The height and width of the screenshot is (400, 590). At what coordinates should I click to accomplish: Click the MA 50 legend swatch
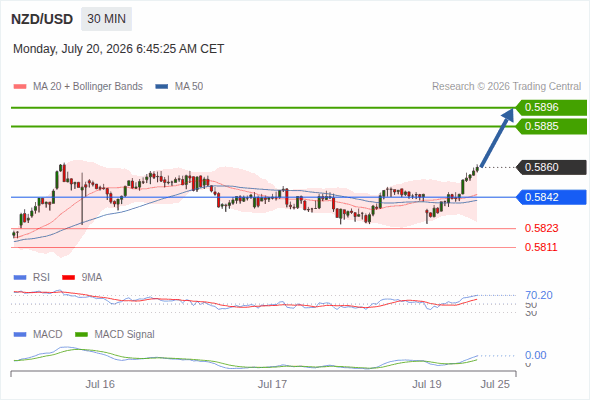point(162,87)
